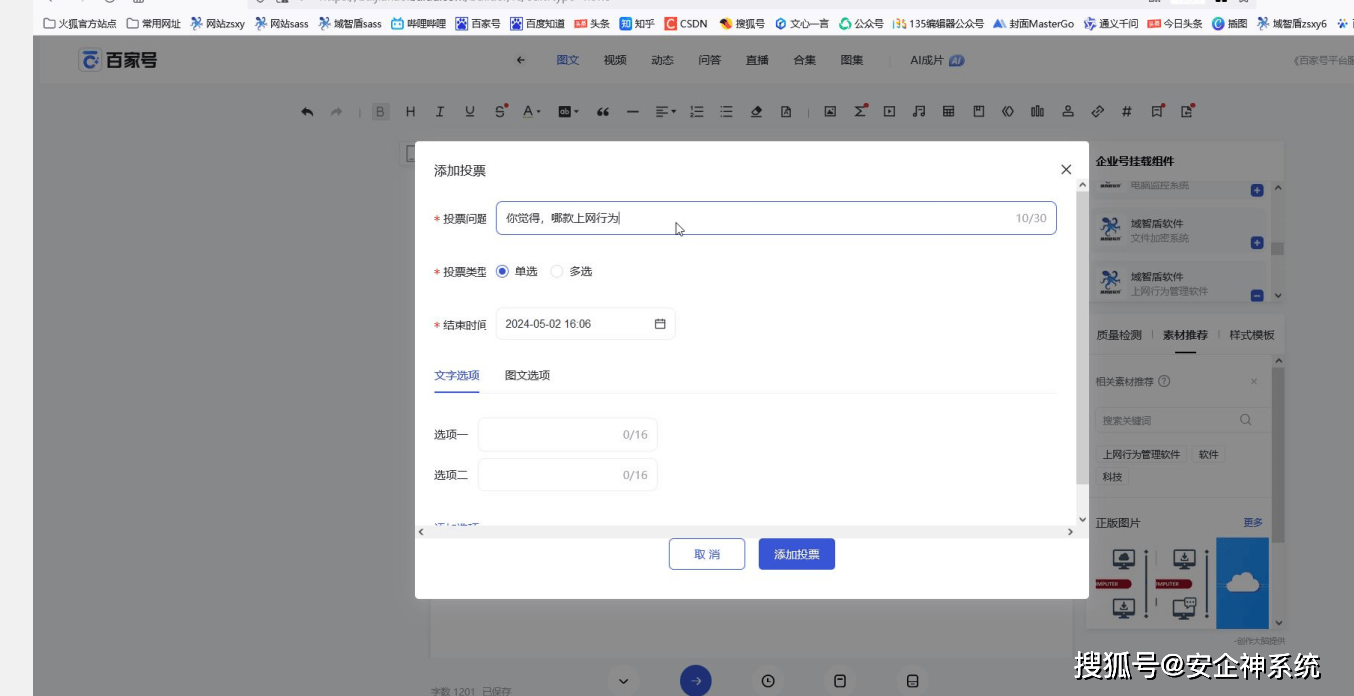Viewport: 1354px width, 696px height.
Task: Apply strikethrough formatting
Action: [500, 112]
